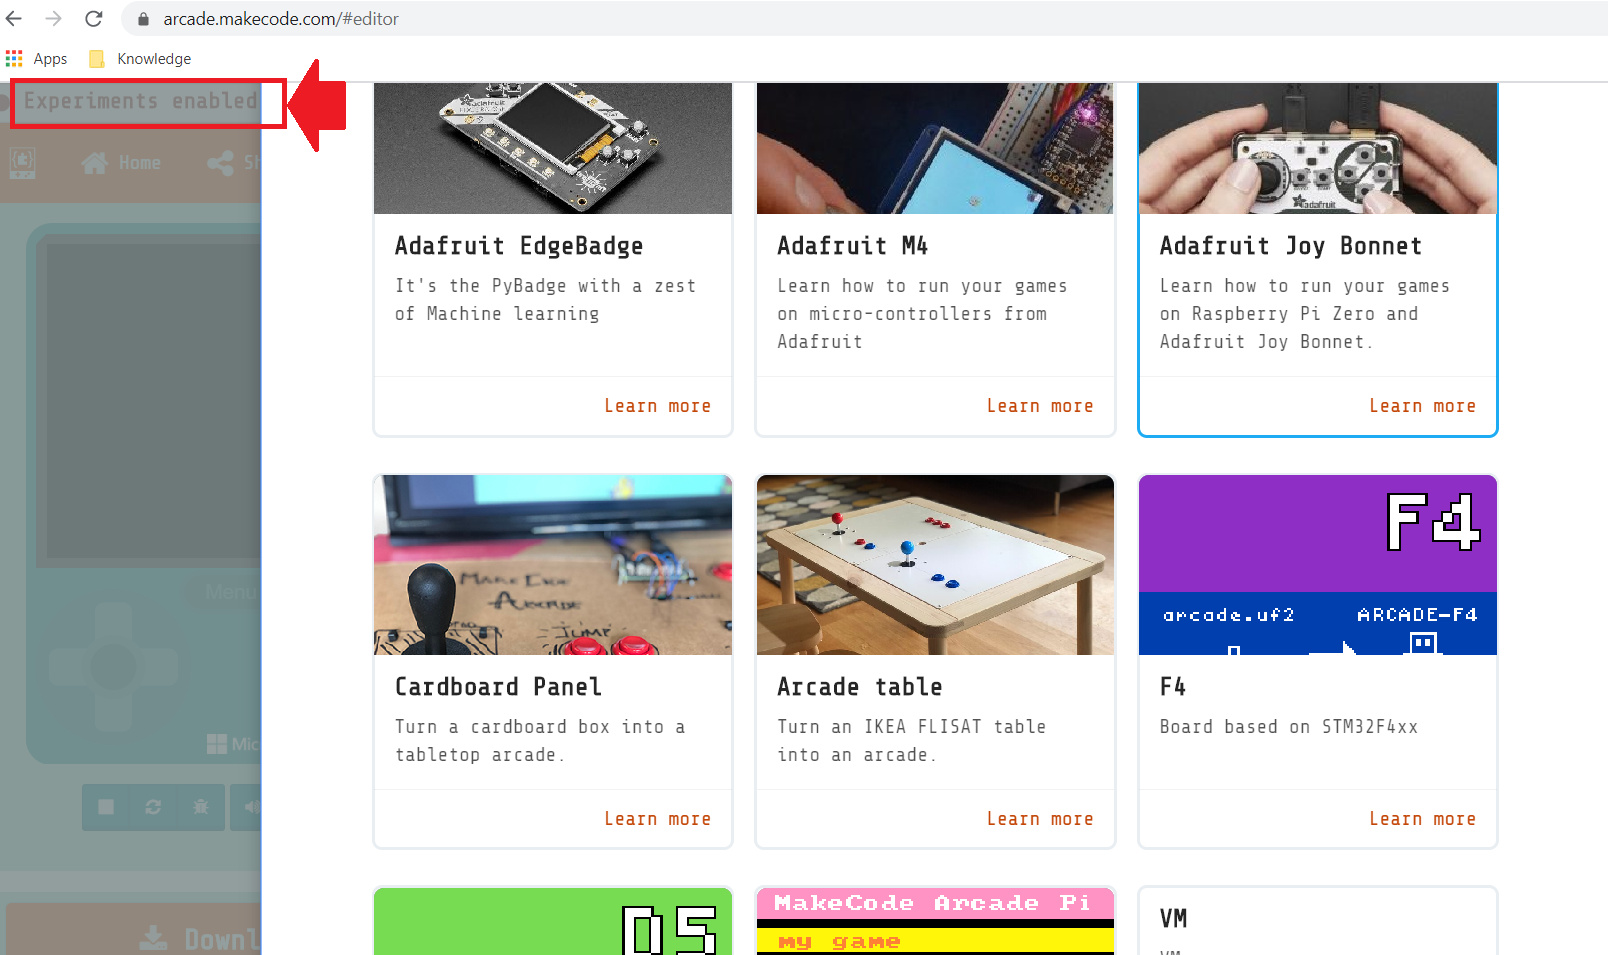This screenshot has width=1608, height=955.
Task: Click the MakeCode Arcade logo icon
Action: [x=22, y=162]
